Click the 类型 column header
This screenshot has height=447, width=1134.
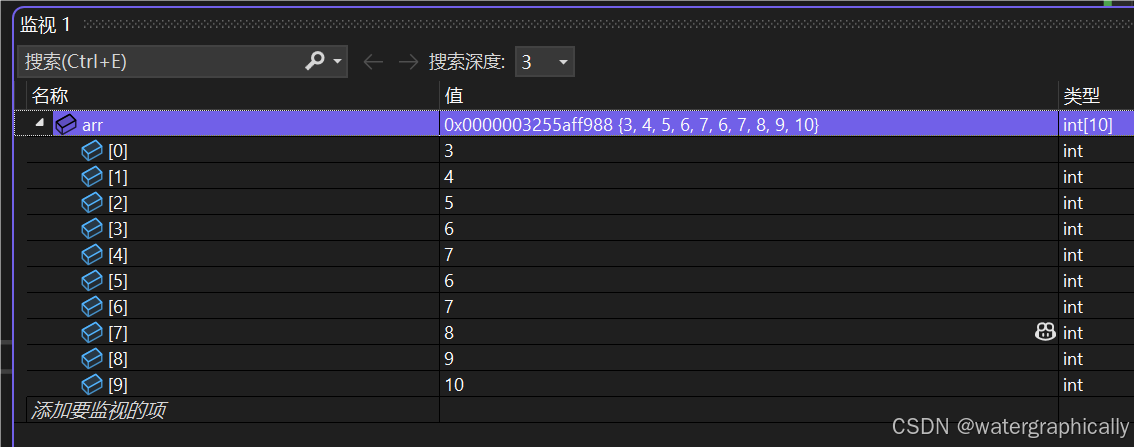[1096, 95]
